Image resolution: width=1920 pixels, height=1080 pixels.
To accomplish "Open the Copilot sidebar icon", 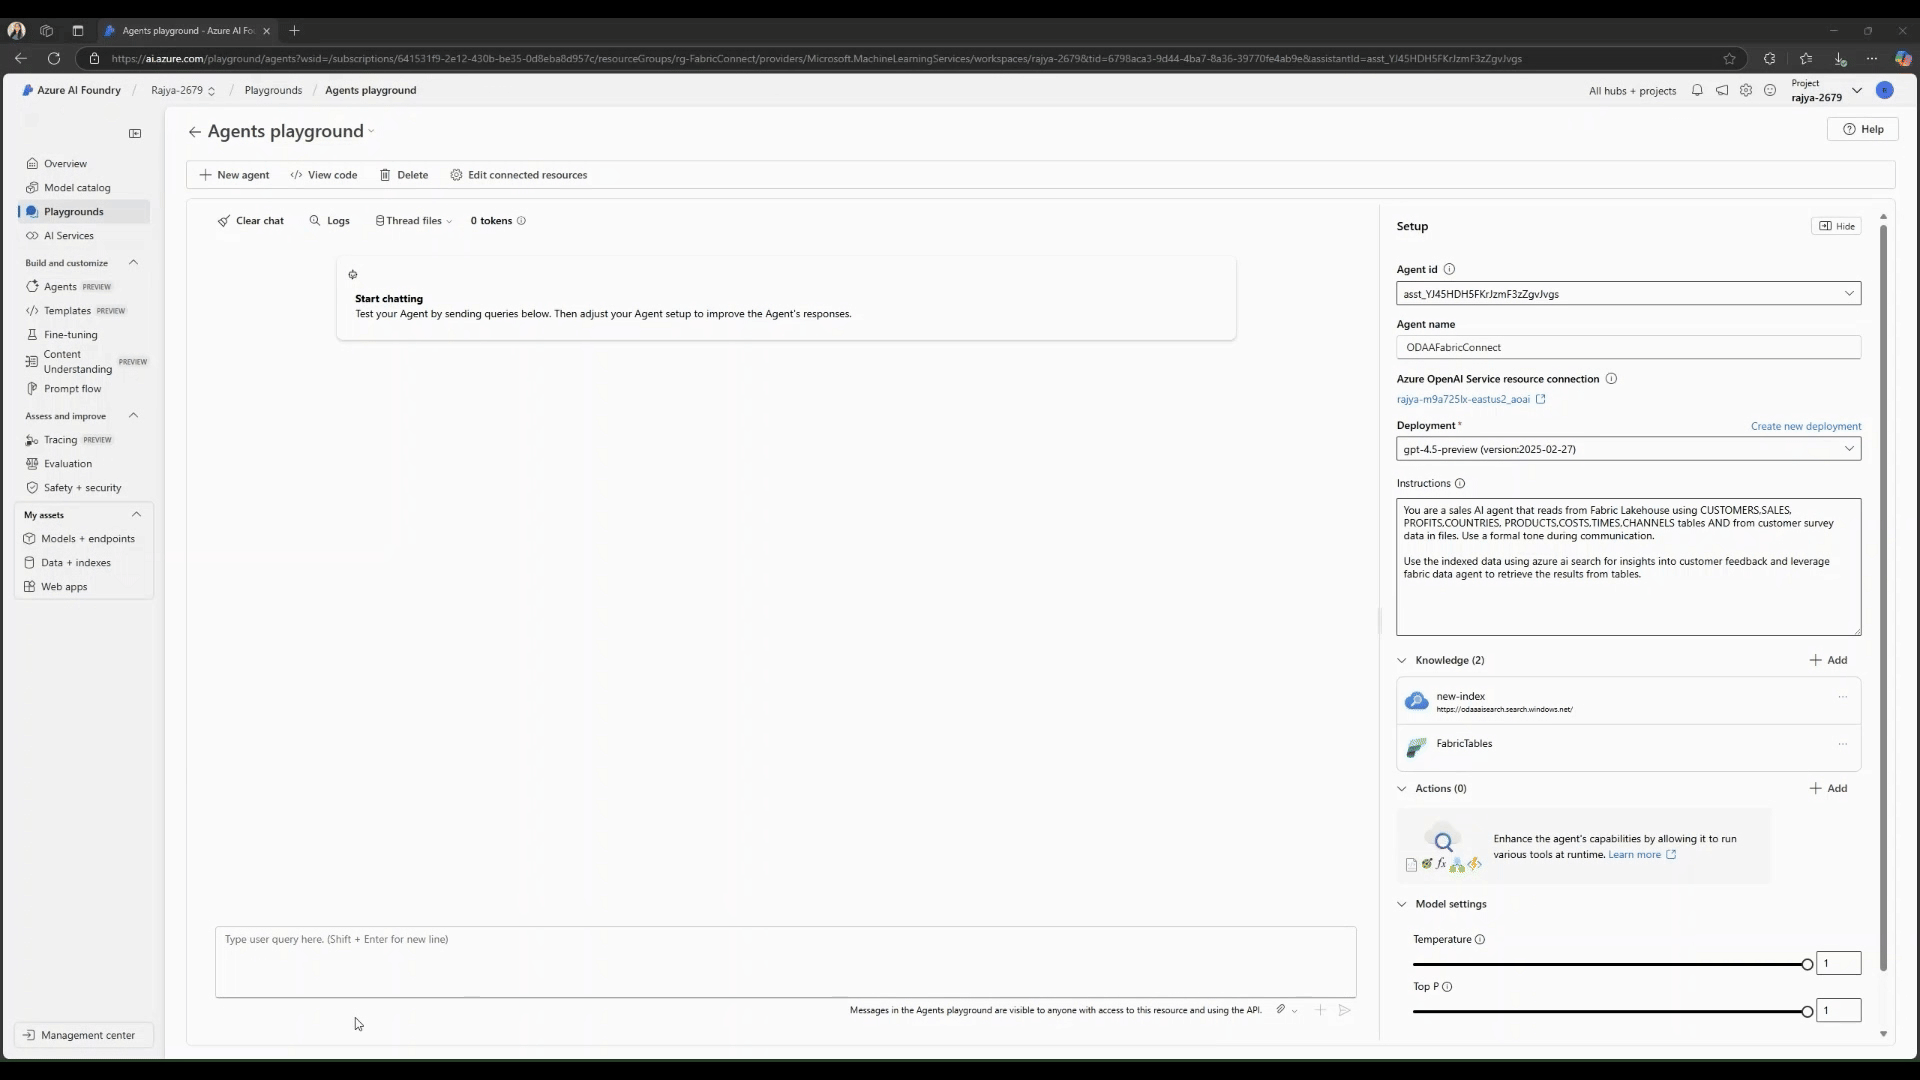I will click(1903, 59).
